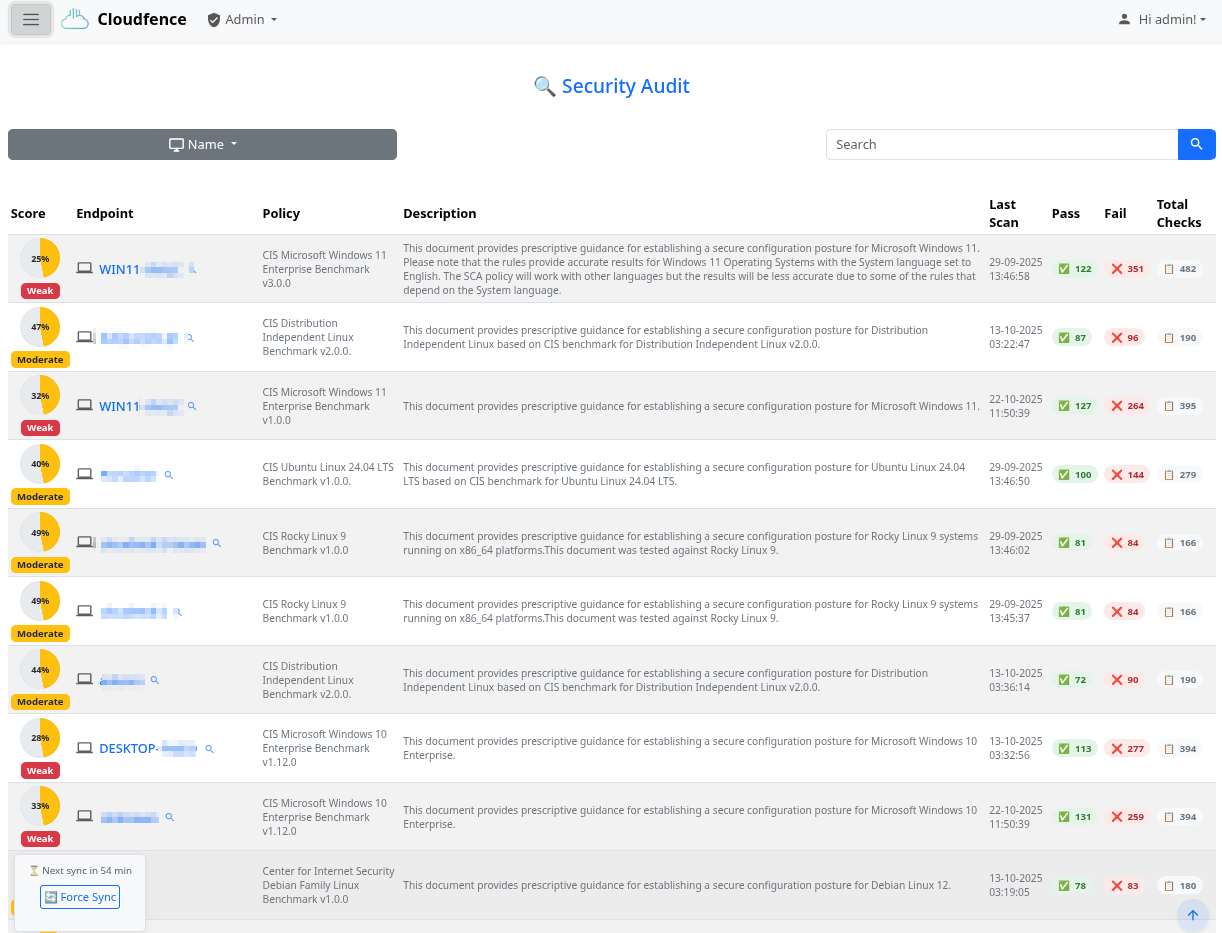Click the 122 passed checks badge
Viewport: 1222px width, 933px height.
1074,269
